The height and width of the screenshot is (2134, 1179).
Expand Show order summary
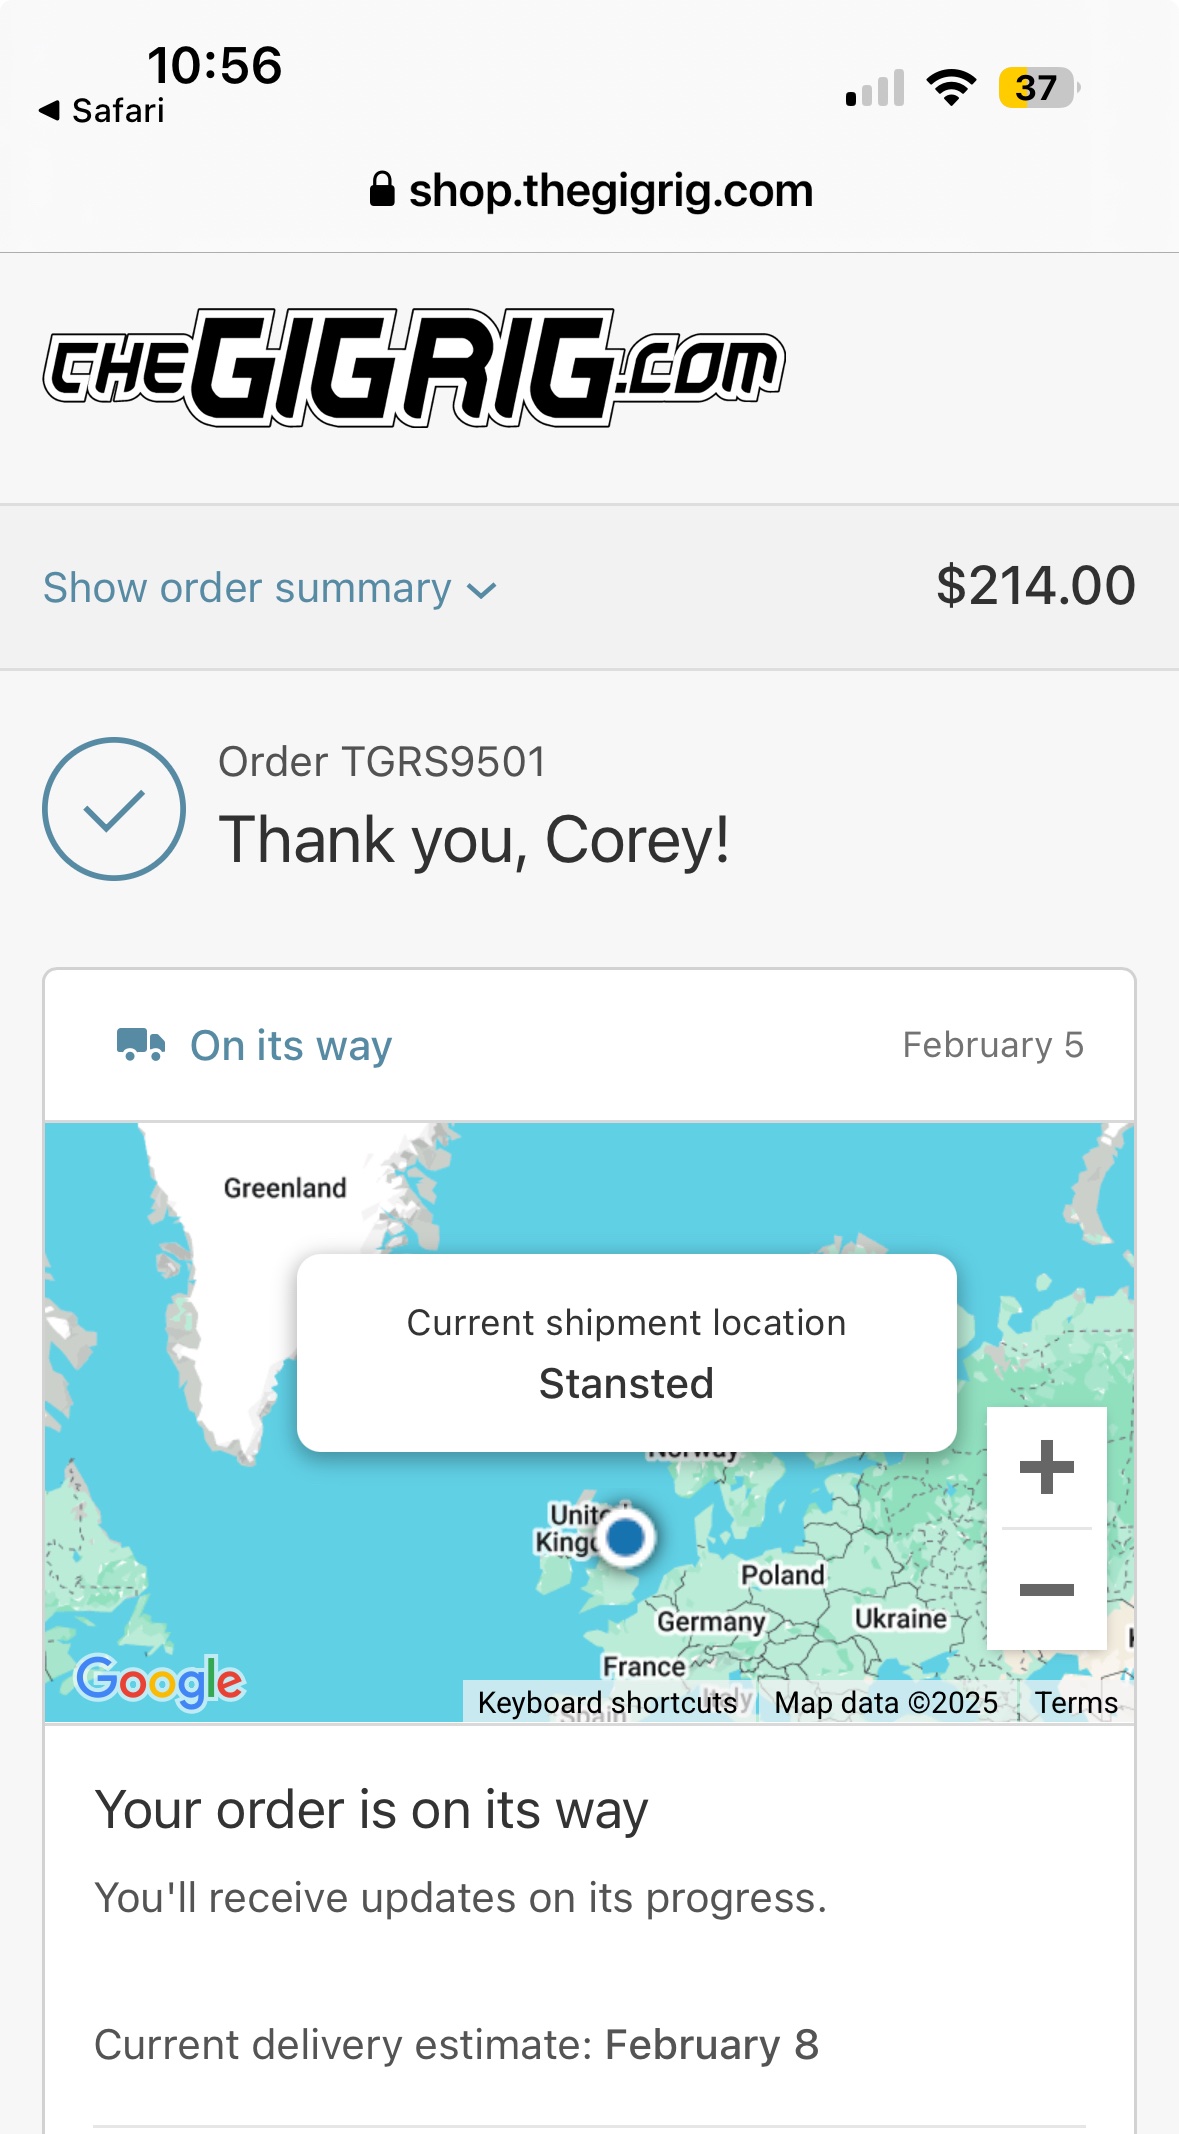tap(247, 588)
